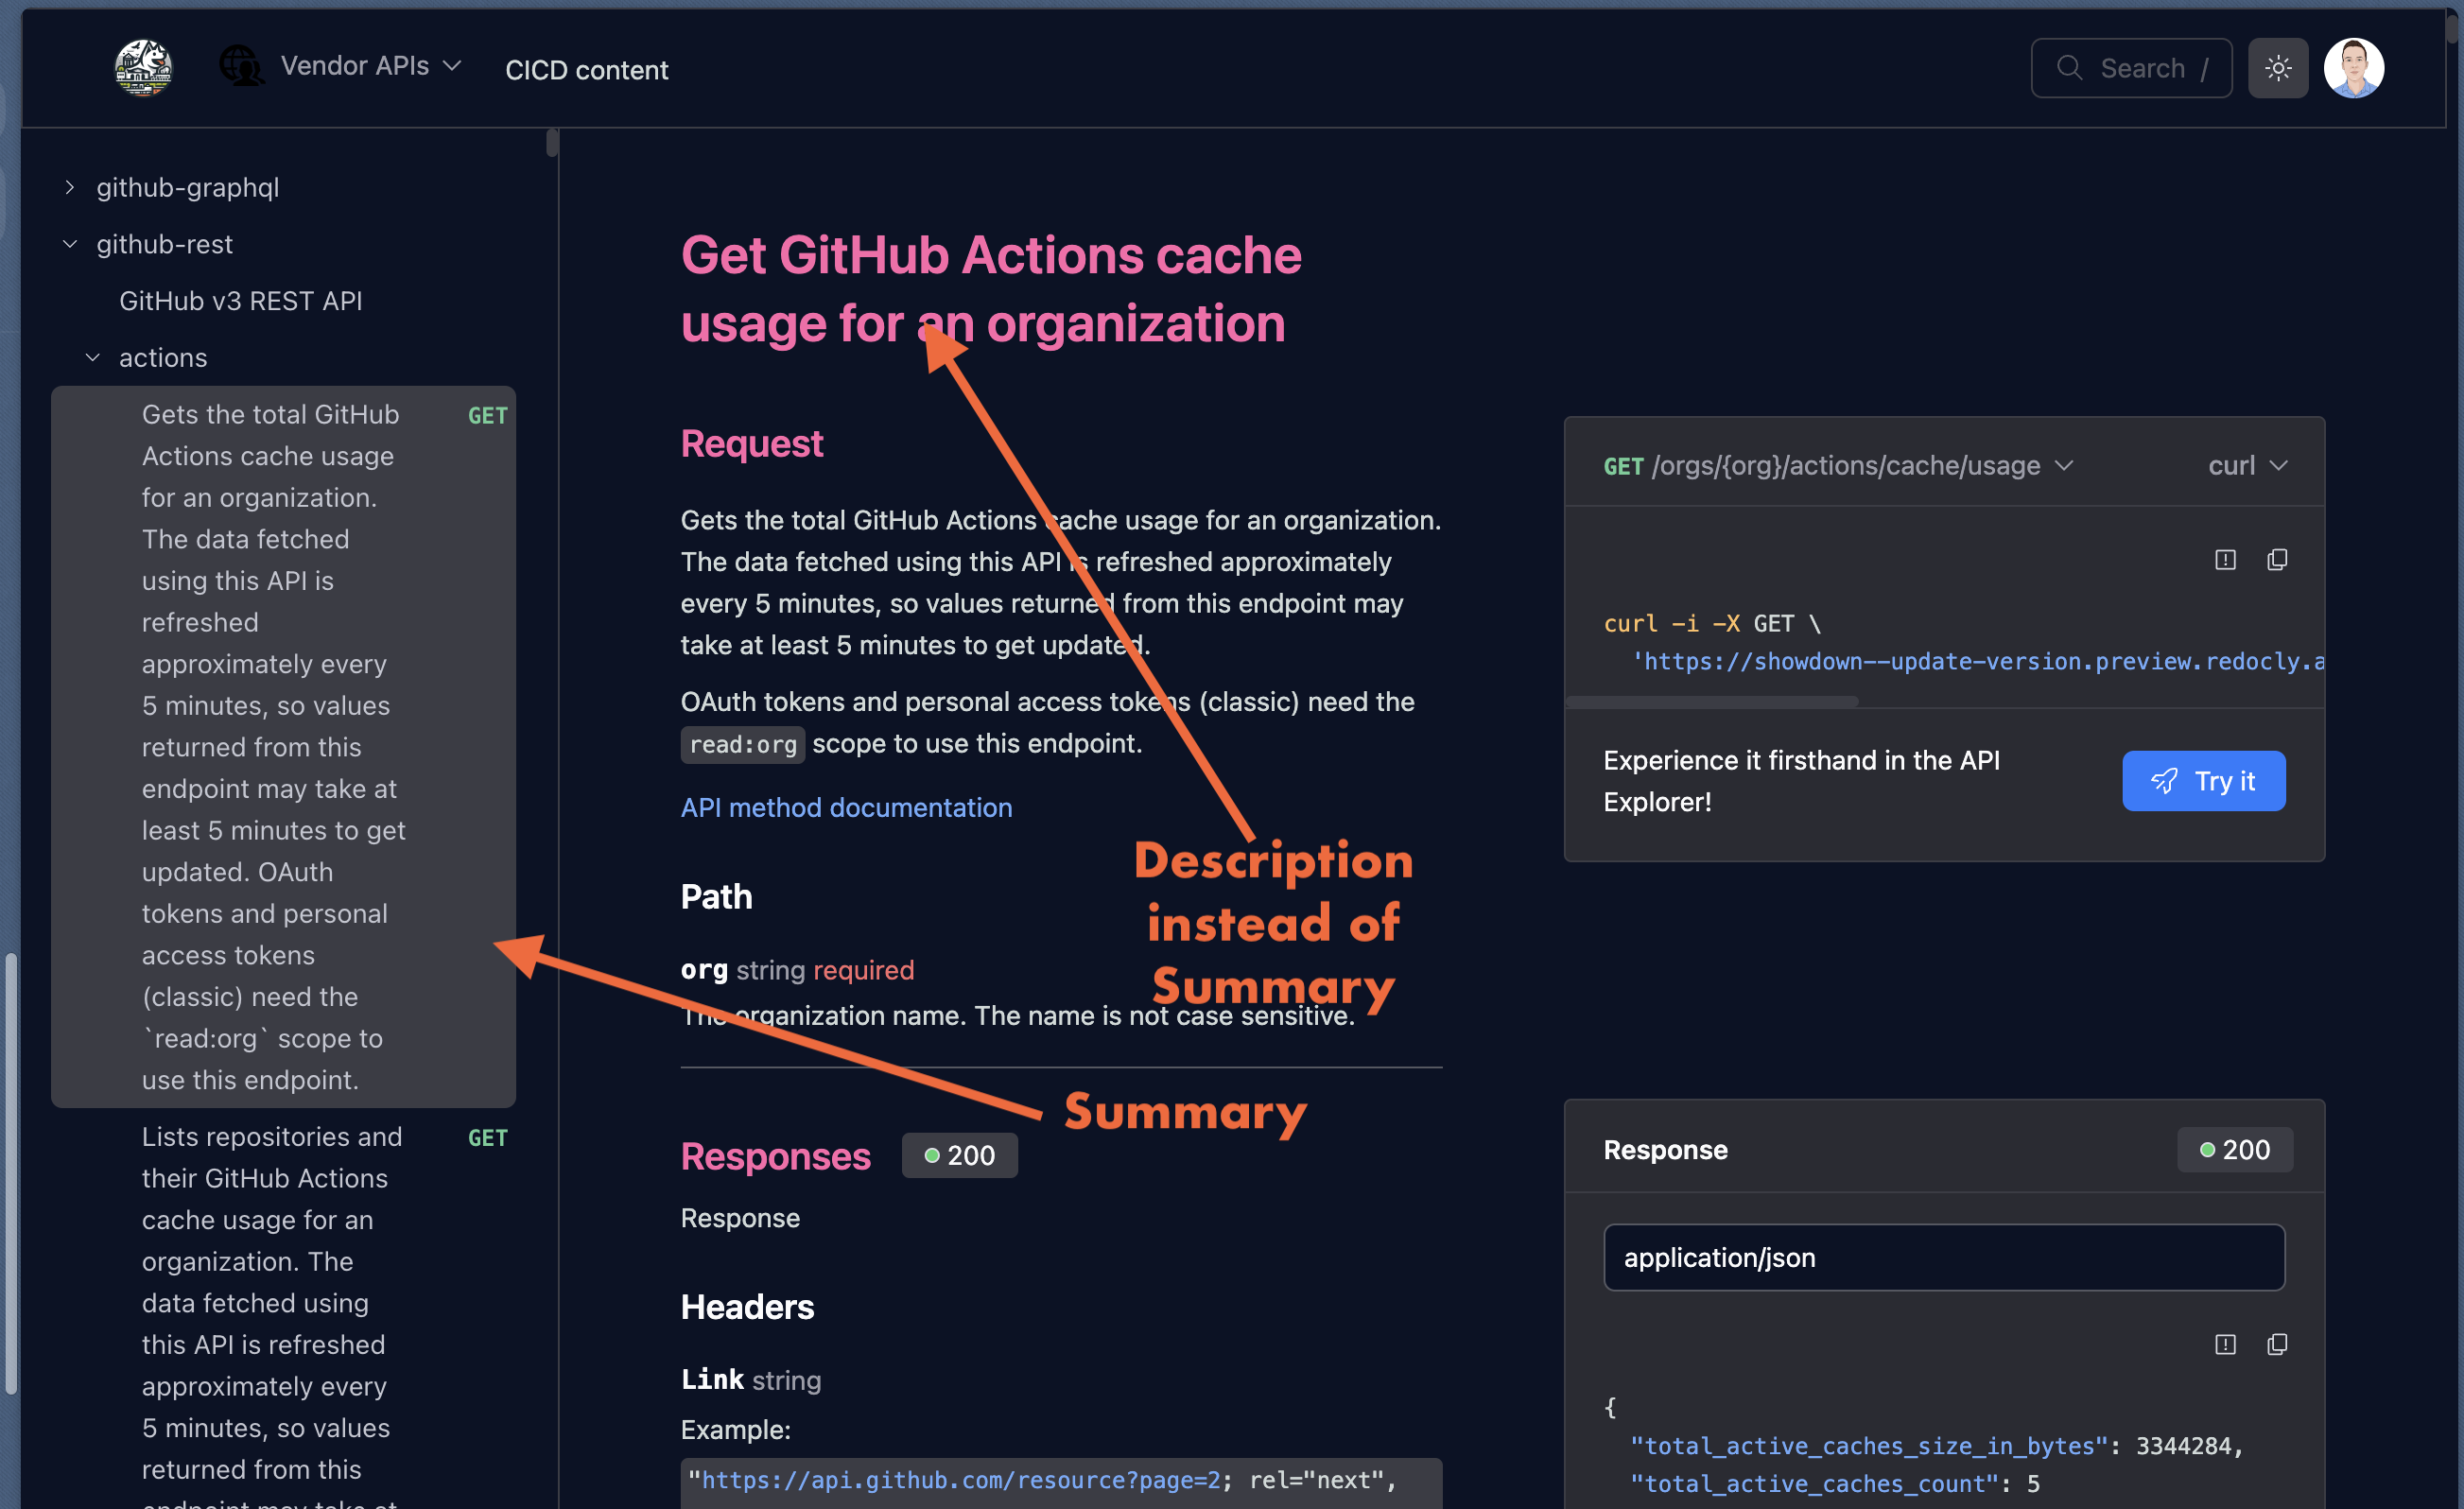Open the GET /orgs/{org}/actions/cache/usage endpoint dropdown

(x=1838, y=465)
